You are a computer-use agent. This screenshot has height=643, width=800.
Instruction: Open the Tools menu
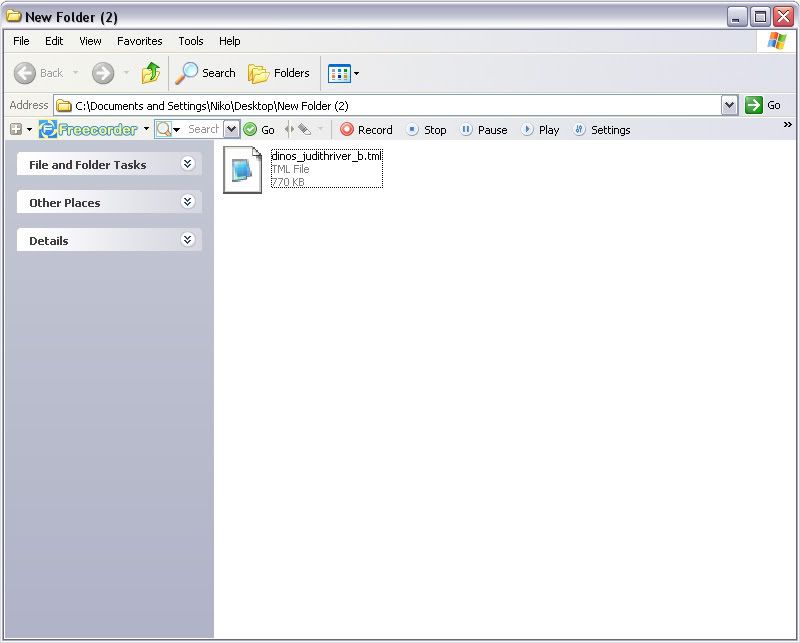(x=191, y=41)
